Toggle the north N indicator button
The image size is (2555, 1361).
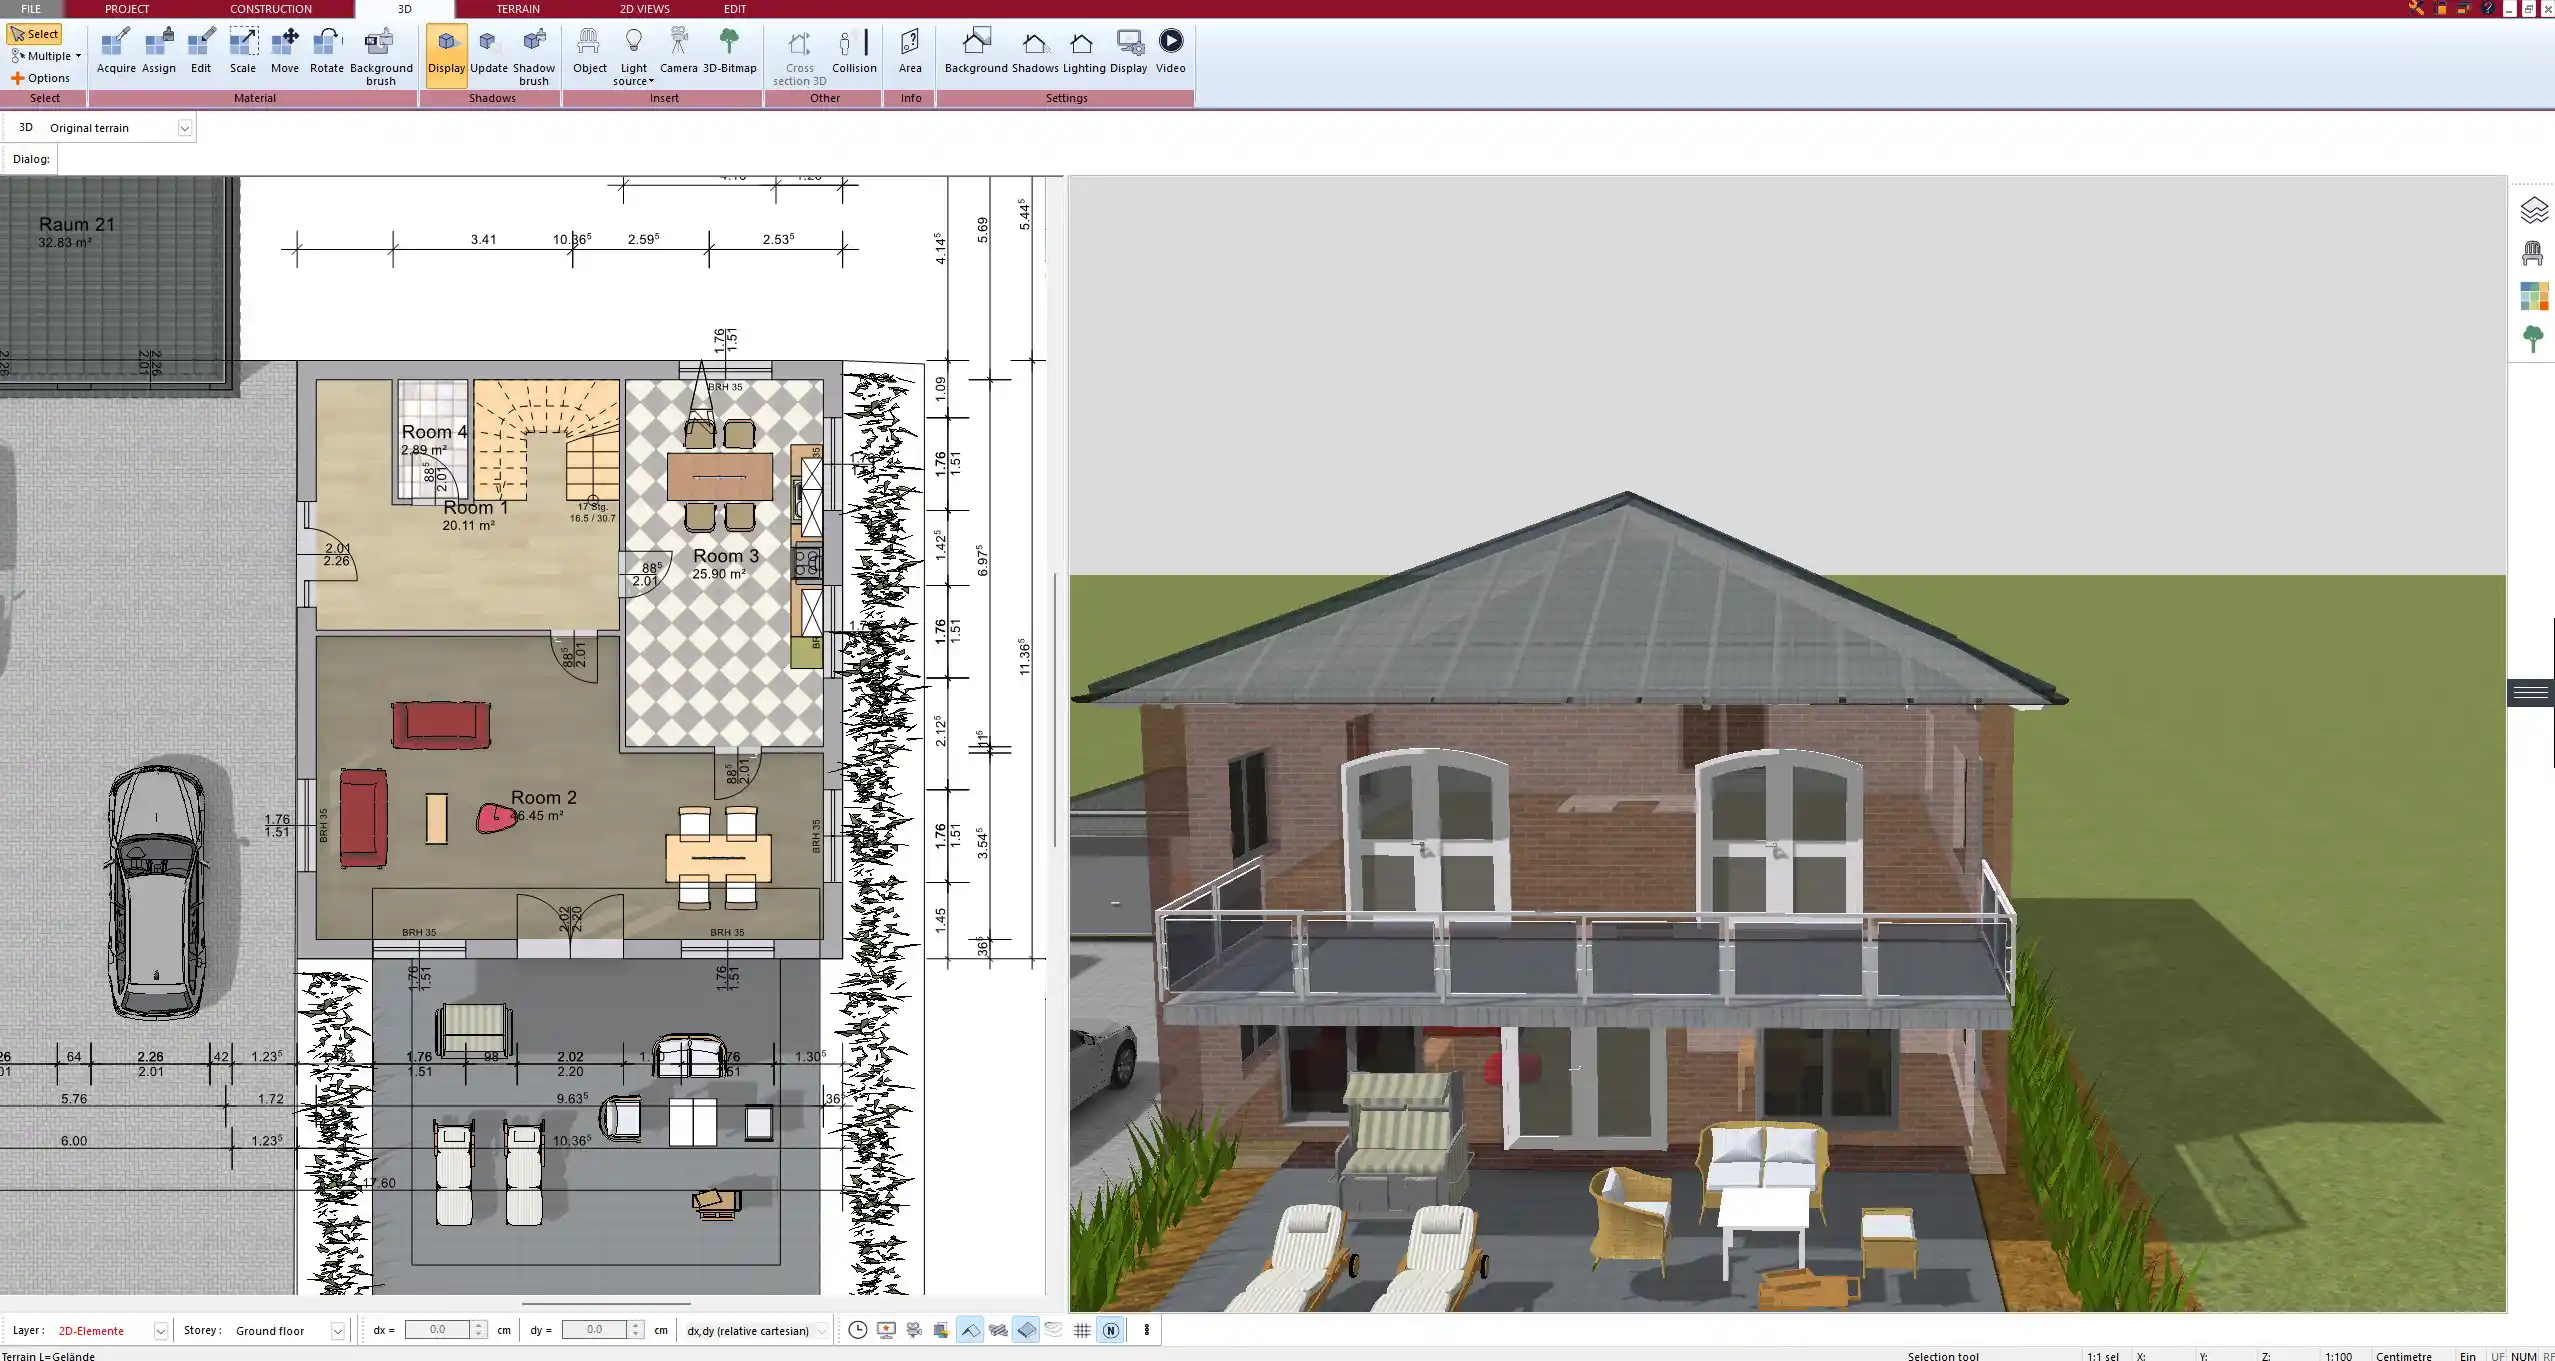1110,1330
